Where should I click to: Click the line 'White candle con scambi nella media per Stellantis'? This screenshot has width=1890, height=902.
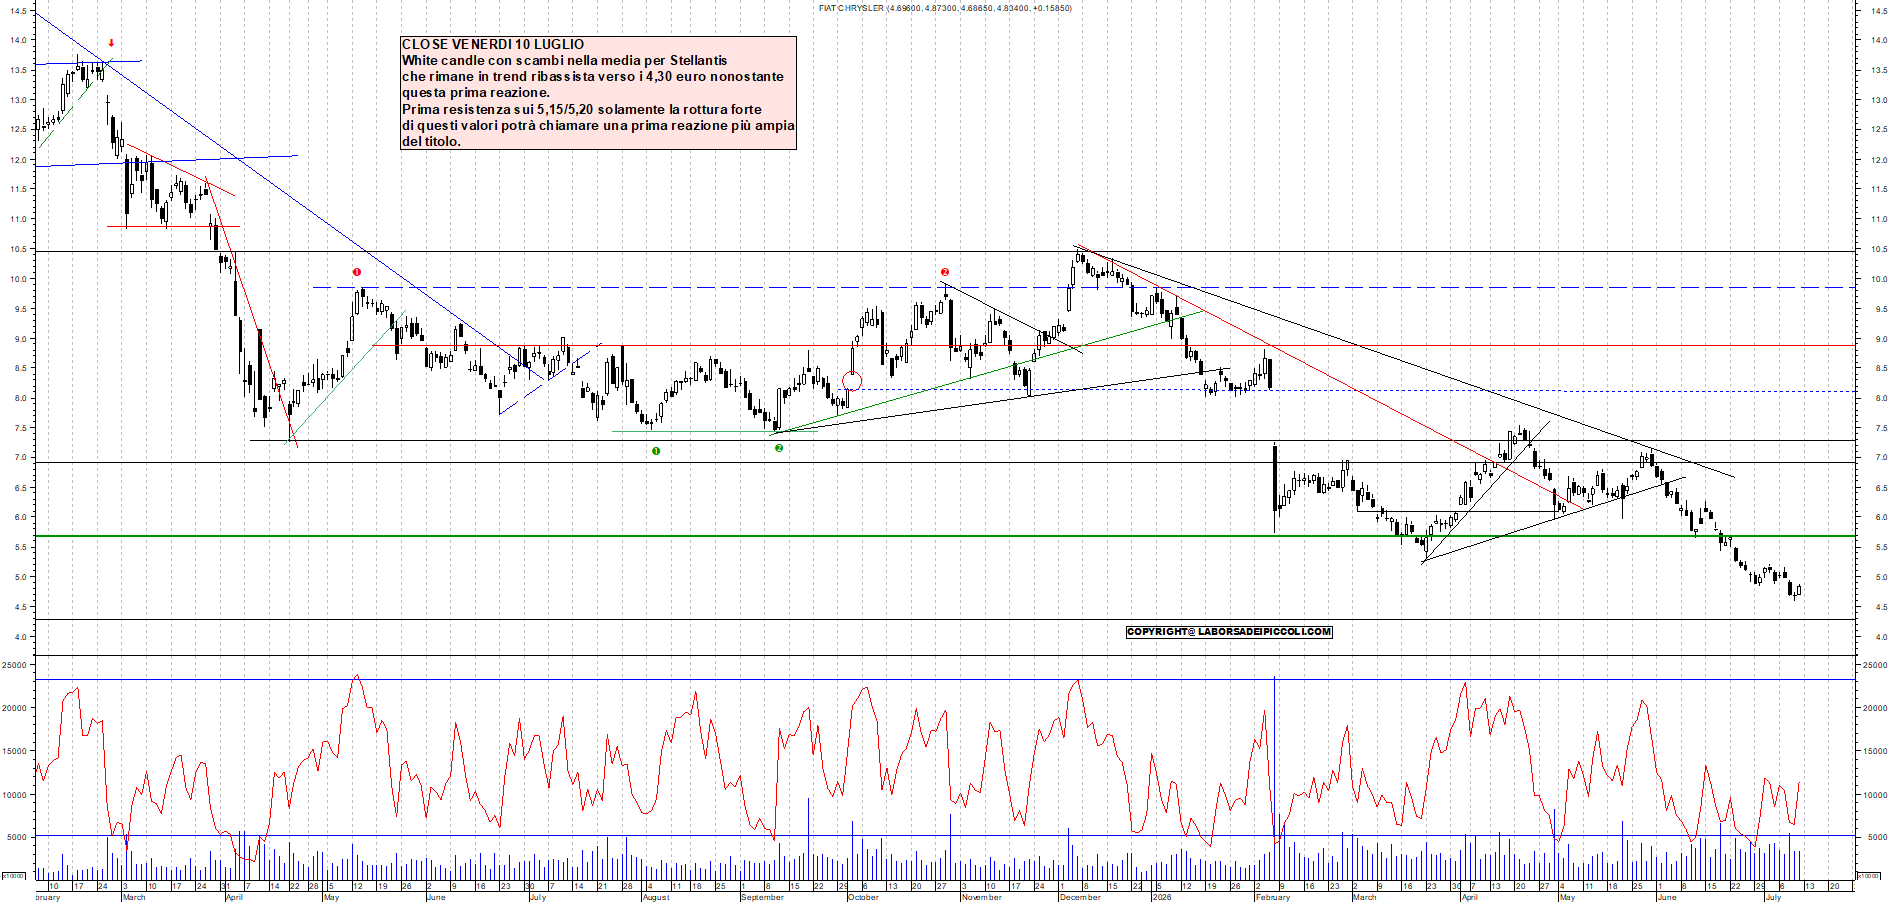tap(565, 60)
